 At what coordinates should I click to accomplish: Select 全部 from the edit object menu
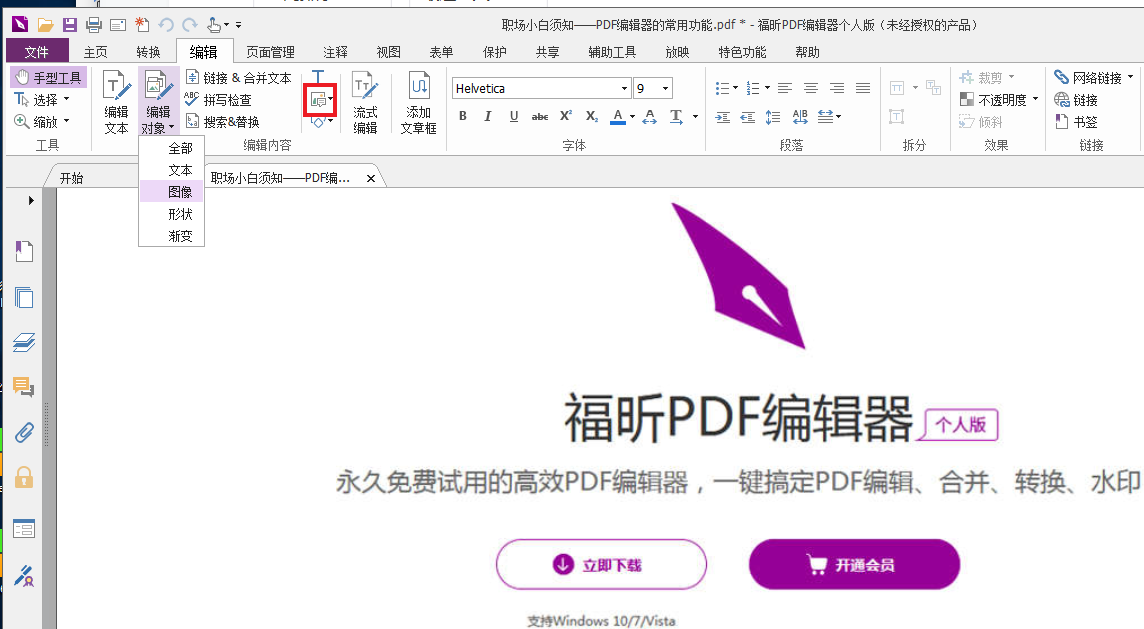tap(172, 148)
